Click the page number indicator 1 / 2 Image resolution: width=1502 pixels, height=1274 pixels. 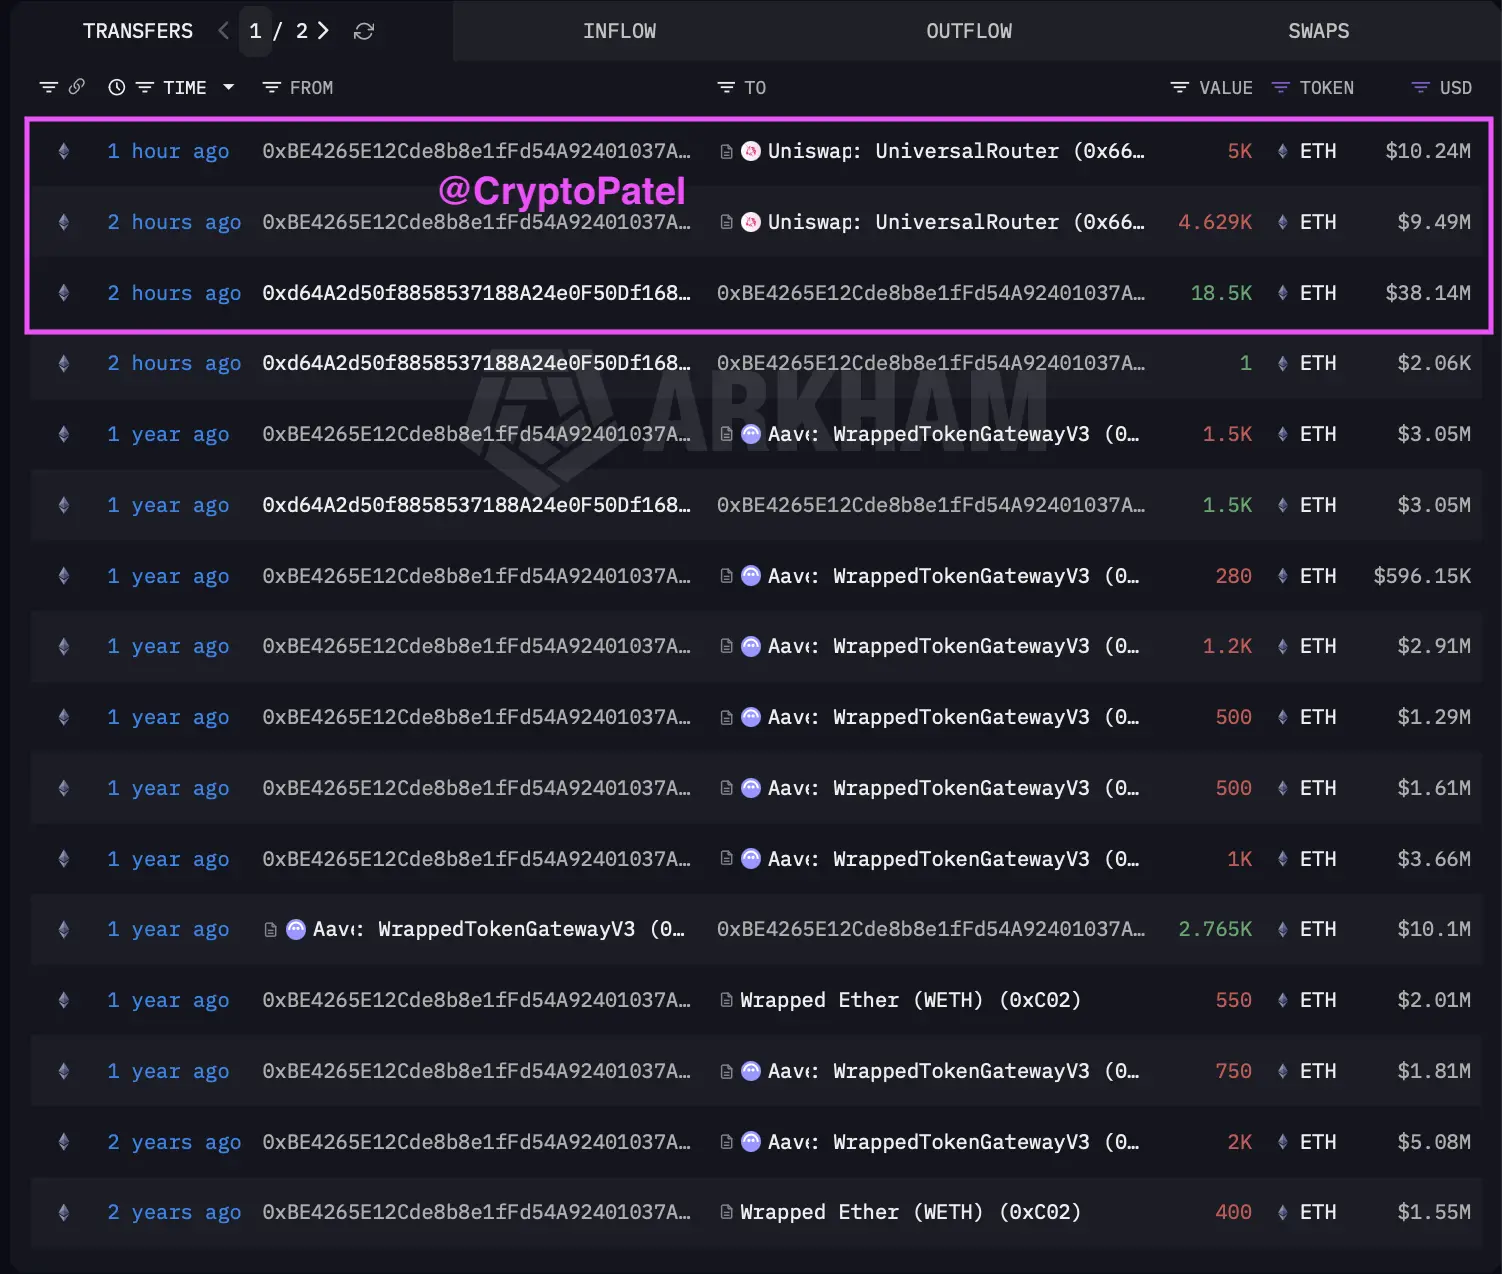pyautogui.click(x=278, y=31)
